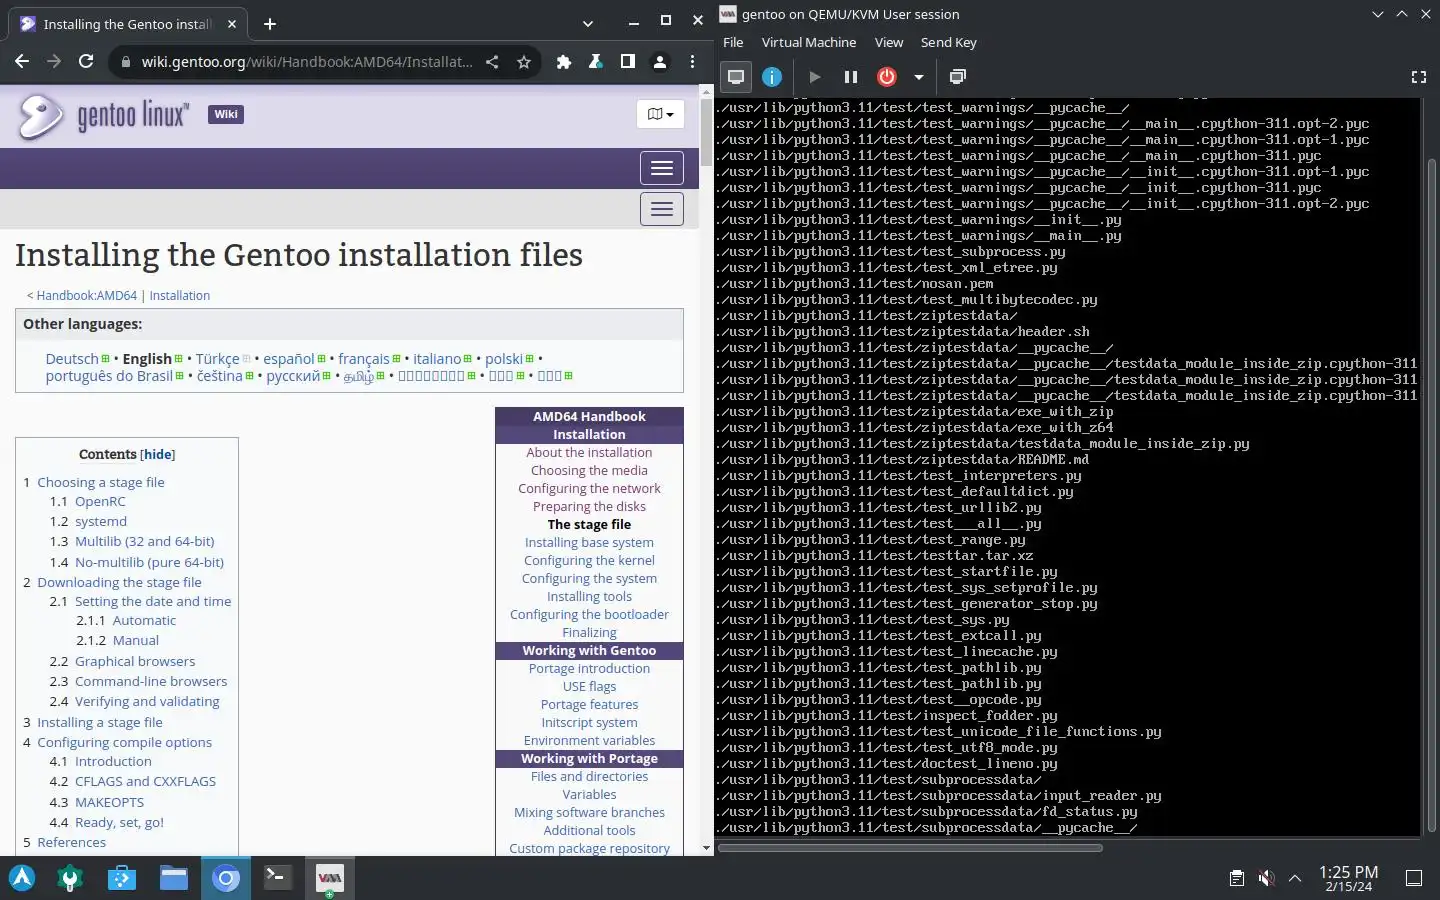Share this wiki page from address bar
The height and width of the screenshot is (900, 1440).
coord(492,62)
